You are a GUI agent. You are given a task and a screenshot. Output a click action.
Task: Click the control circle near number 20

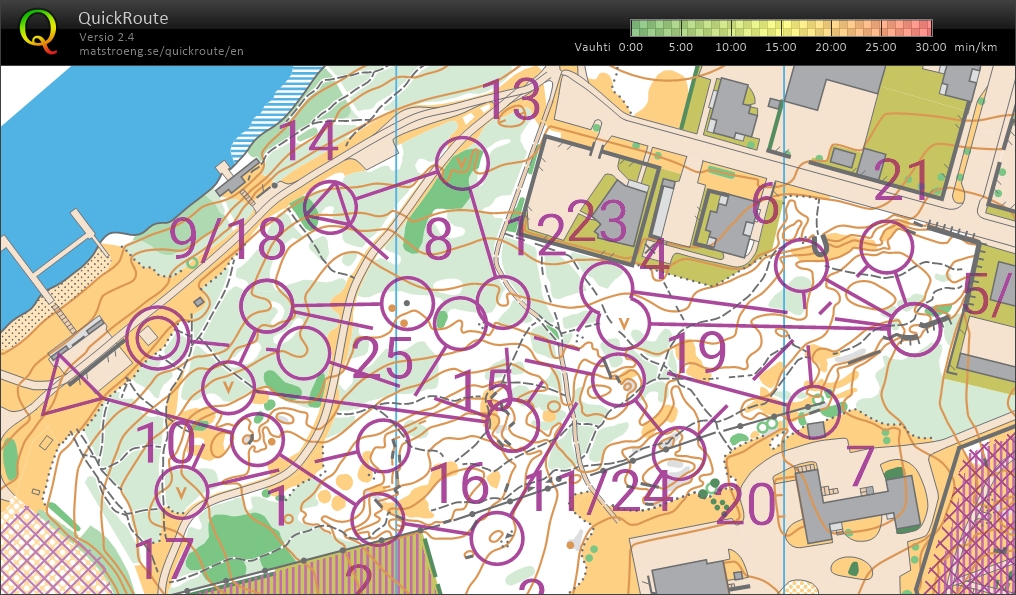tap(678, 453)
